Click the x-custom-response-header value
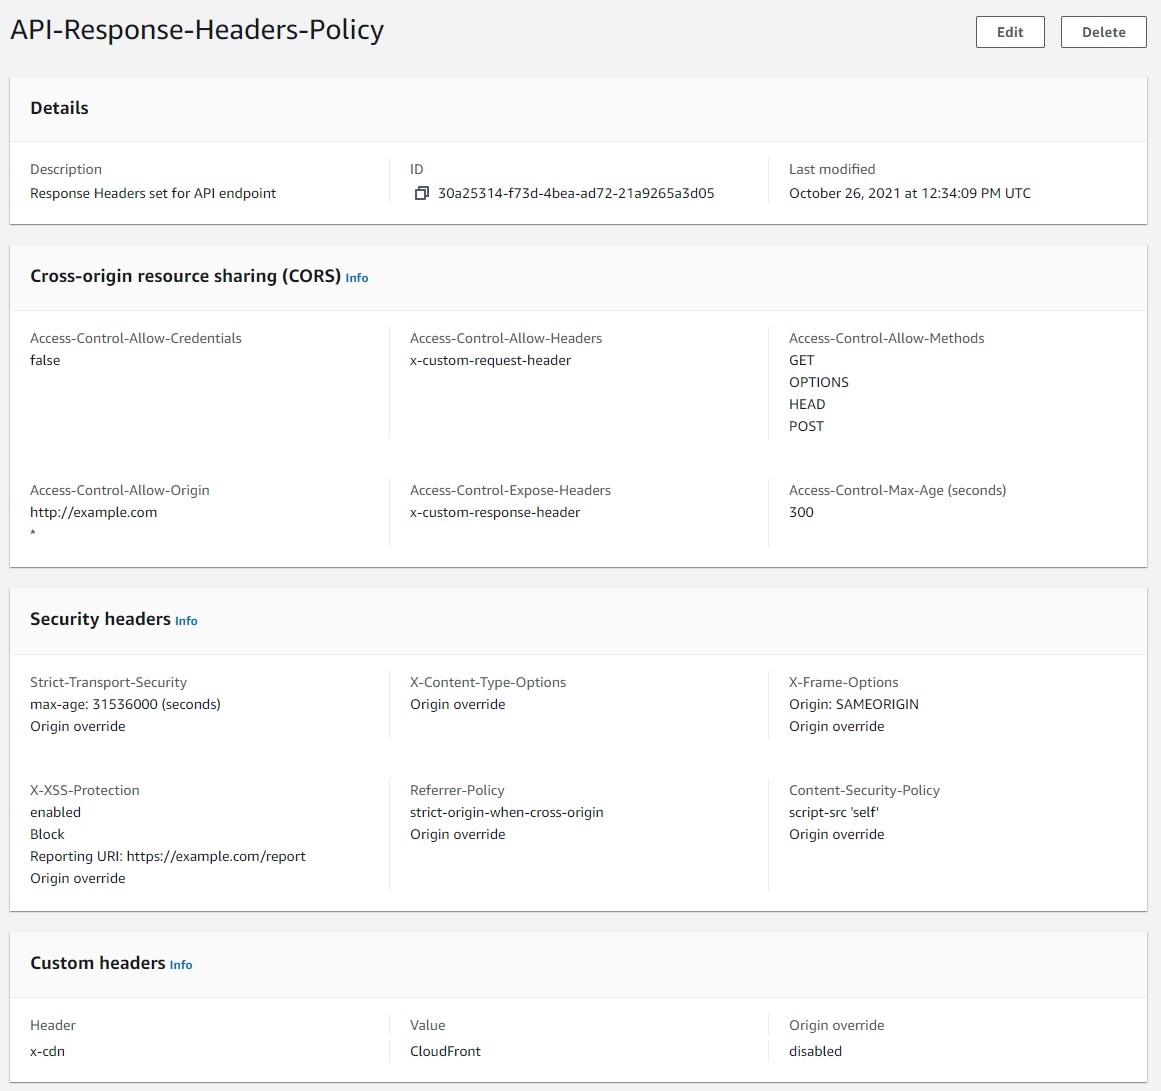The height and width of the screenshot is (1091, 1161). point(495,513)
